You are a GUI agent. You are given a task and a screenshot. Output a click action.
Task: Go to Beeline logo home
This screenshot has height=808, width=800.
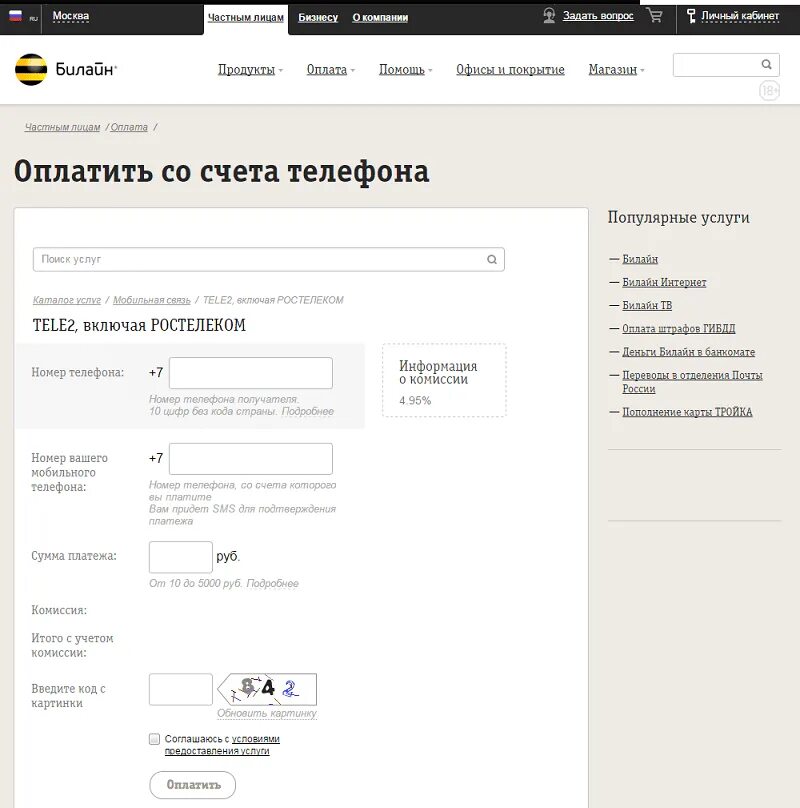pos(65,70)
